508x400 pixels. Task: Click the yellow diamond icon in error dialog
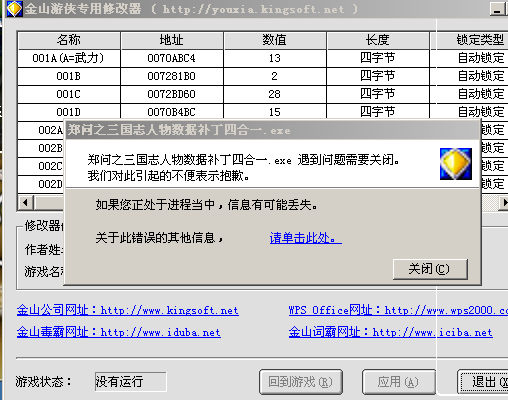pos(456,164)
